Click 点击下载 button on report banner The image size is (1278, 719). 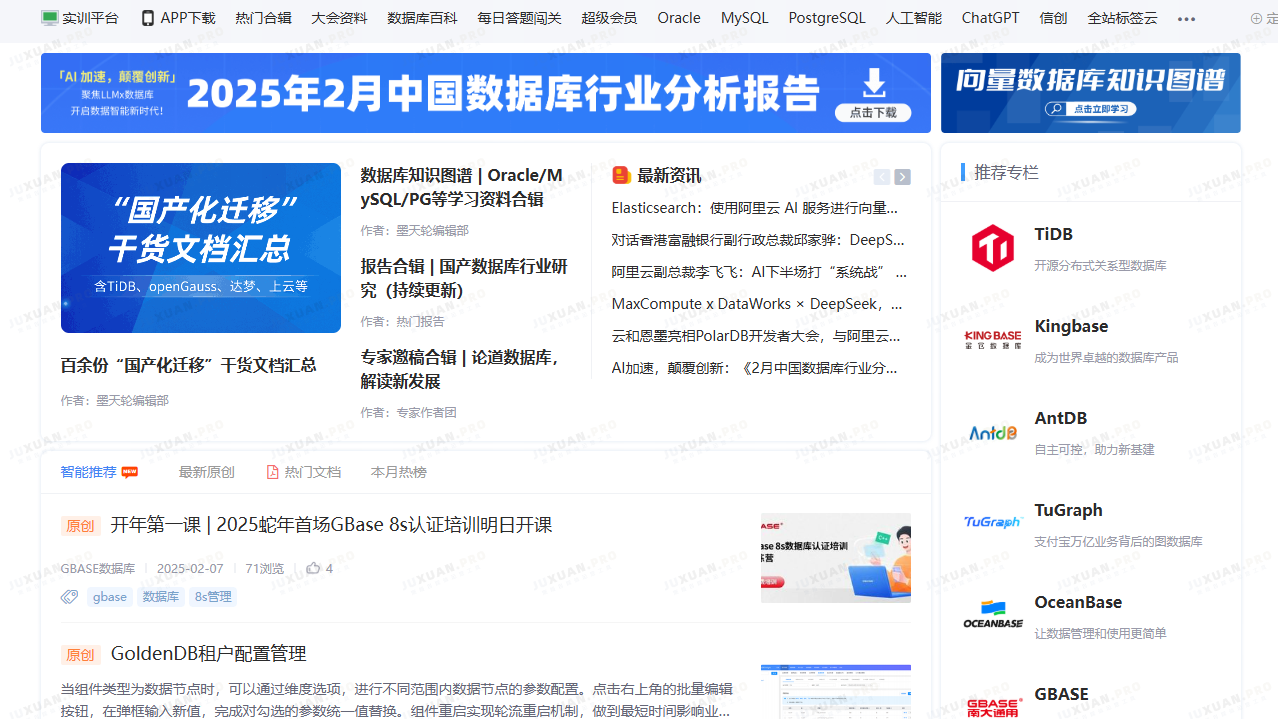tap(874, 113)
